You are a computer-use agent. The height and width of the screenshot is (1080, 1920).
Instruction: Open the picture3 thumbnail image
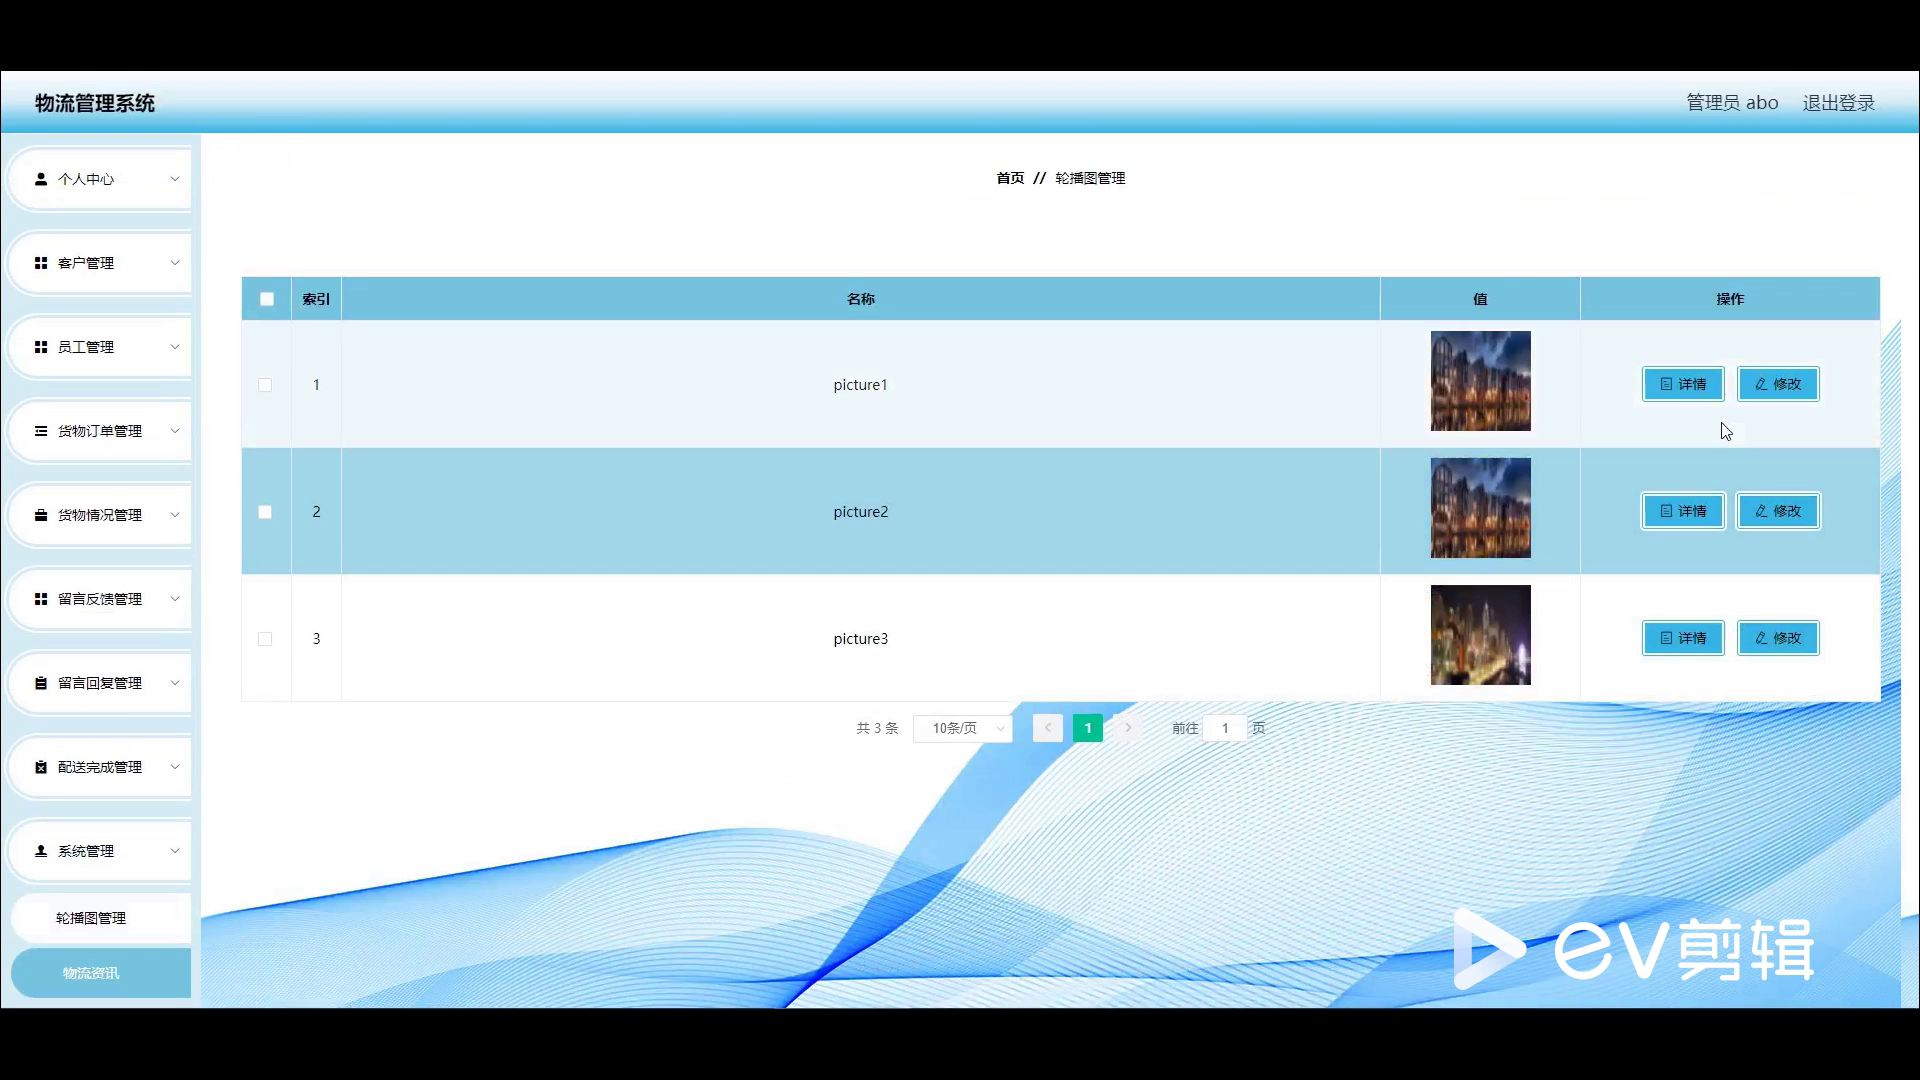click(1480, 635)
